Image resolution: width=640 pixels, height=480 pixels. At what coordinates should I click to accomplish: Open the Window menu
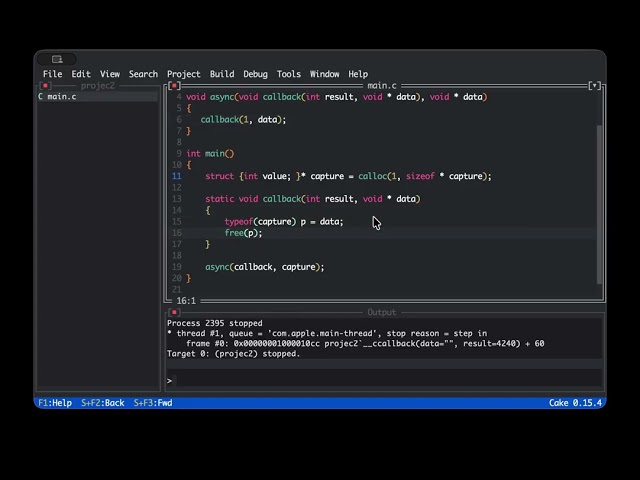coord(324,74)
